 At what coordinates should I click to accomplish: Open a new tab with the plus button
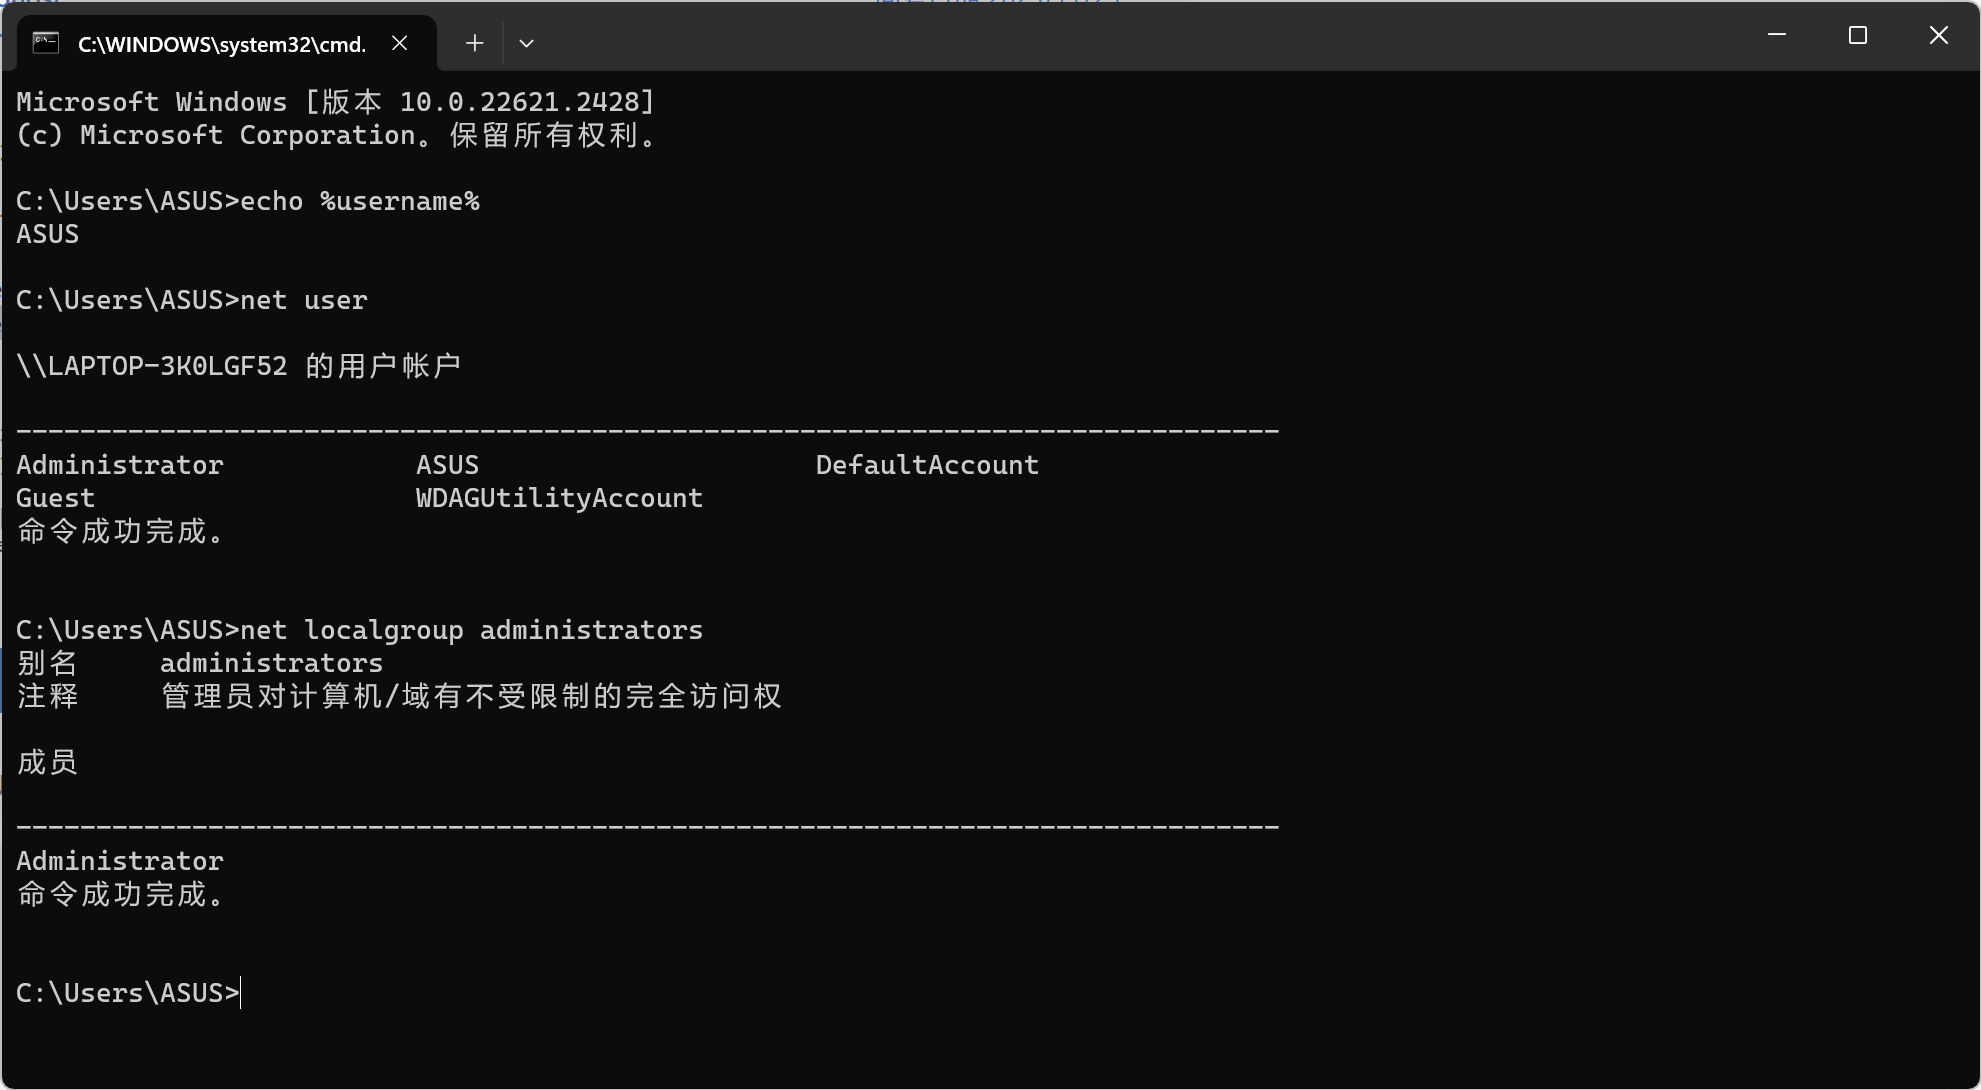click(475, 43)
